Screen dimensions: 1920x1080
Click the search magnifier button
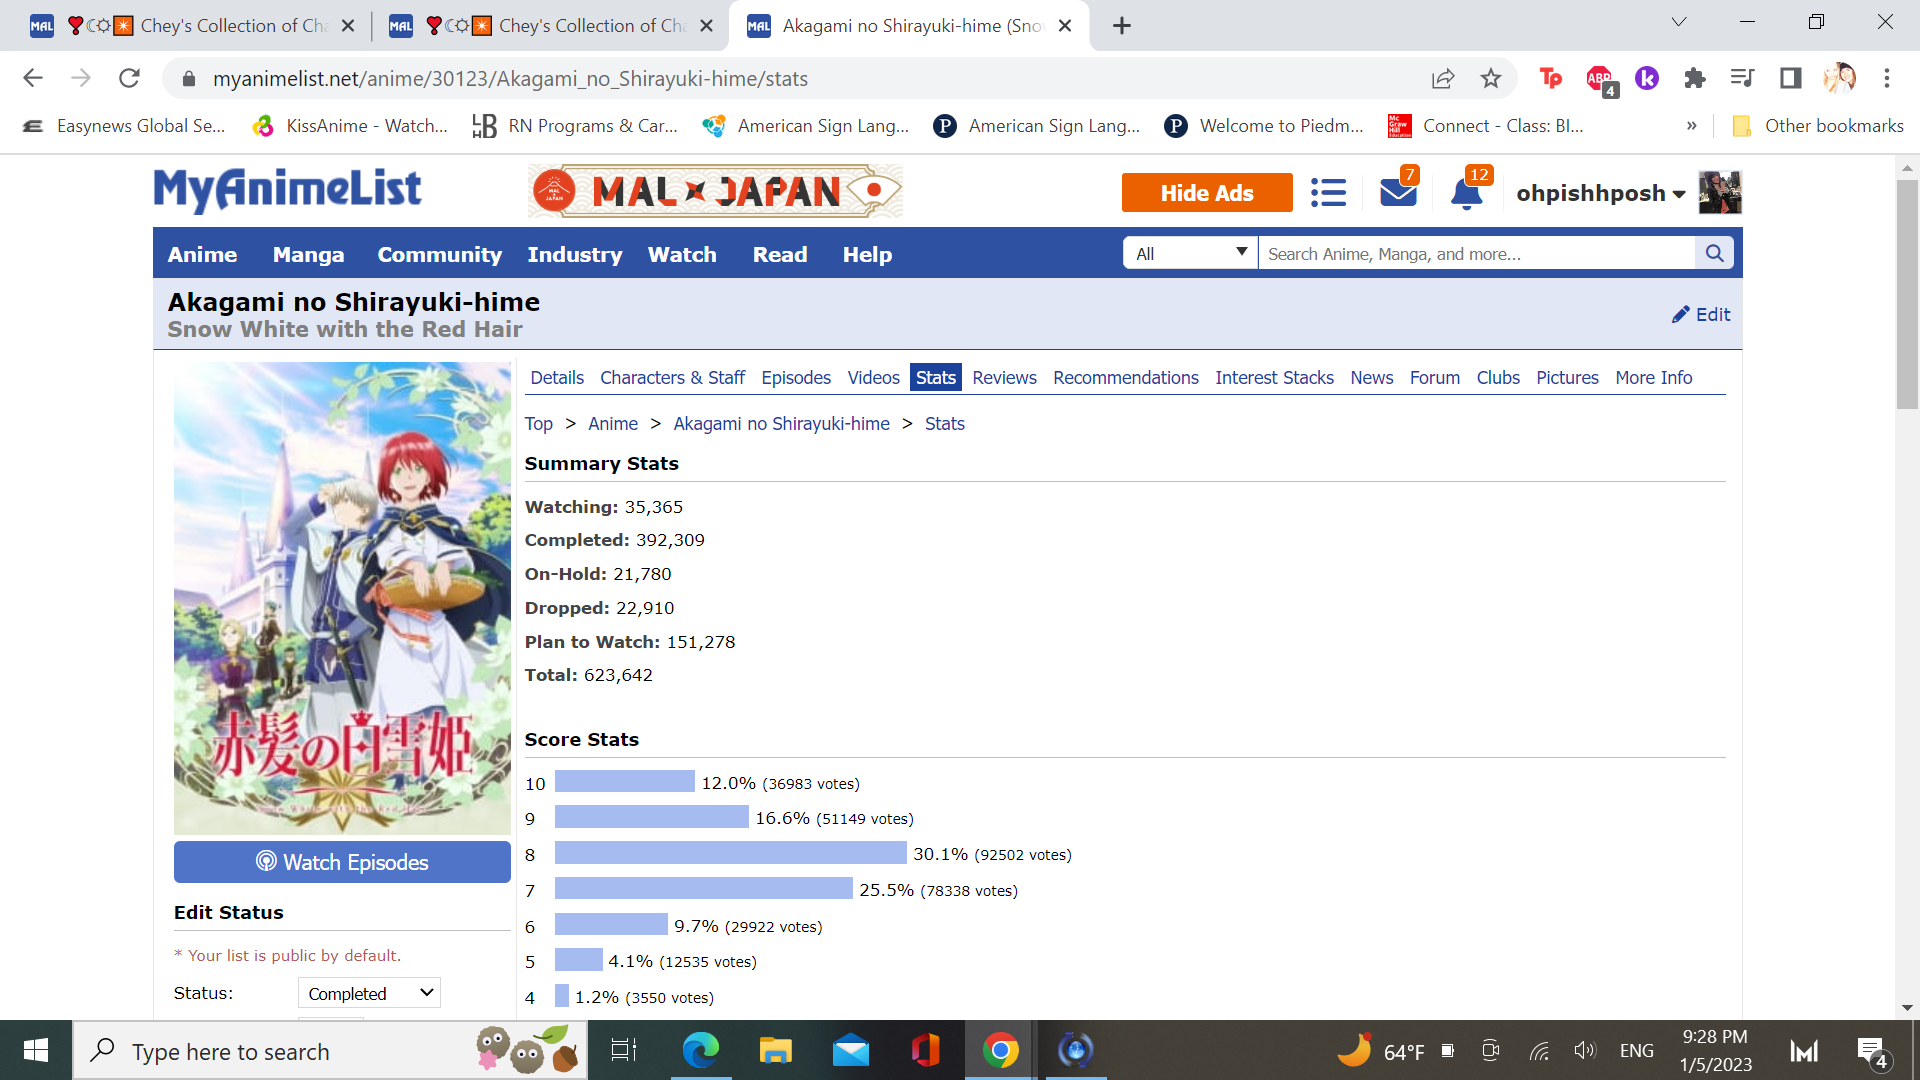pyautogui.click(x=1714, y=254)
